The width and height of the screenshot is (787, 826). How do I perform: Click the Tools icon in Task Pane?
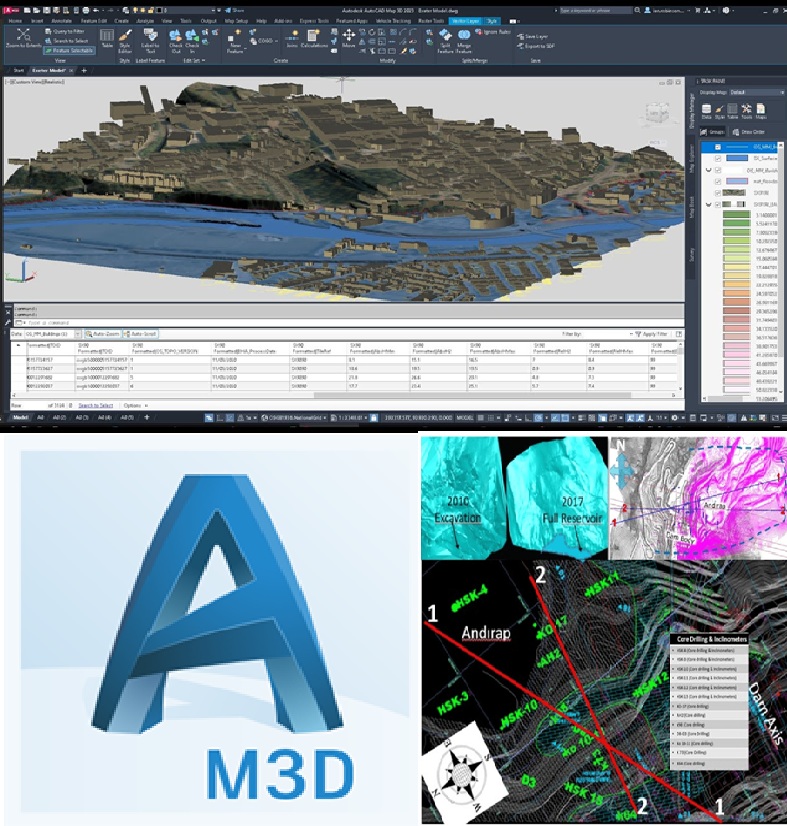coord(746,111)
